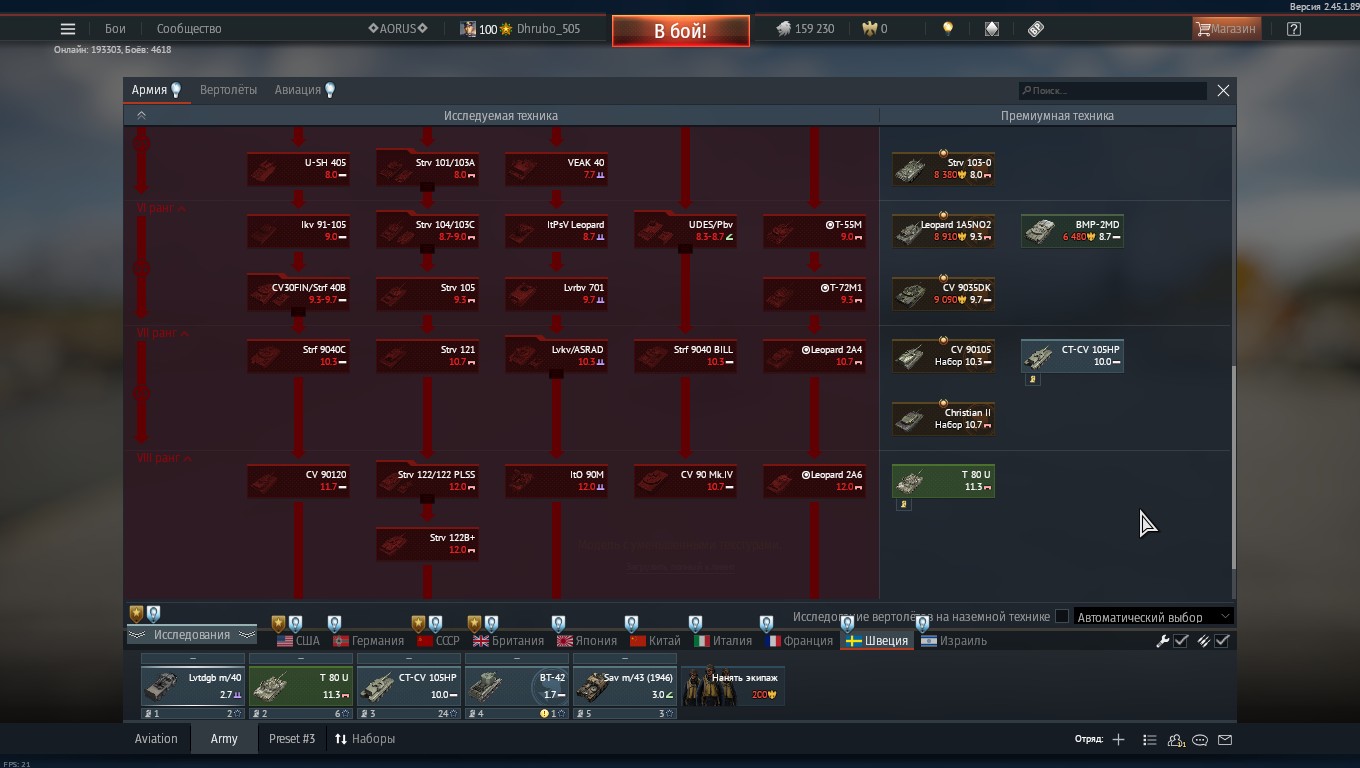Viewport: 1360px width, 768px height.
Task: Click the triple-slash icon beside the wrench
Action: 1204,641
